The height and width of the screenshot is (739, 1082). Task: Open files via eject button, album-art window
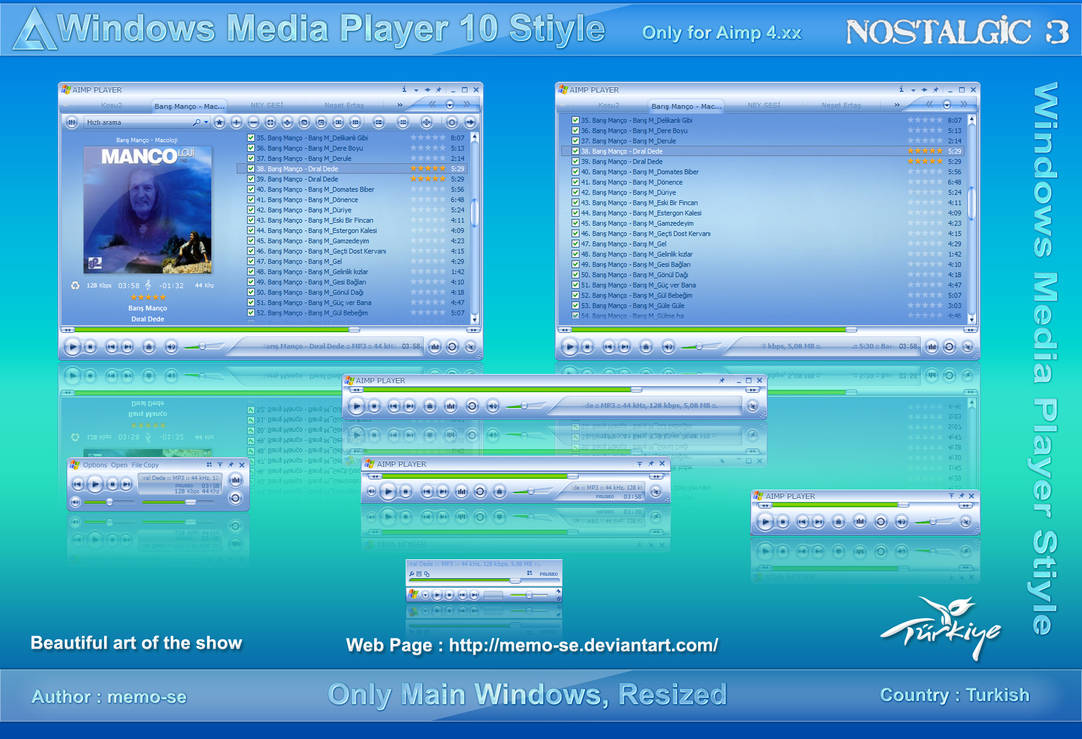pyautogui.click(x=148, y=347)
